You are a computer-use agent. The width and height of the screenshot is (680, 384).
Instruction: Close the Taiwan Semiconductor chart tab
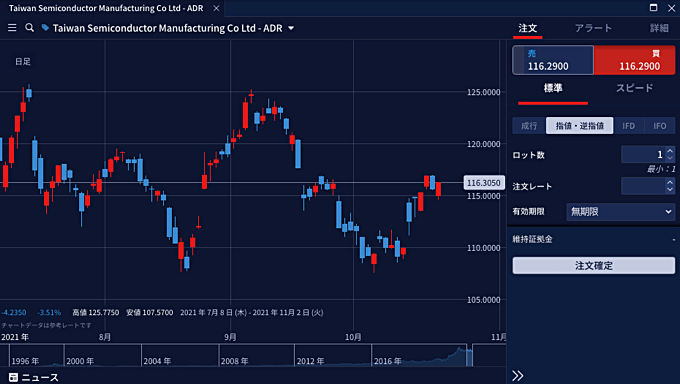point(216,8)
